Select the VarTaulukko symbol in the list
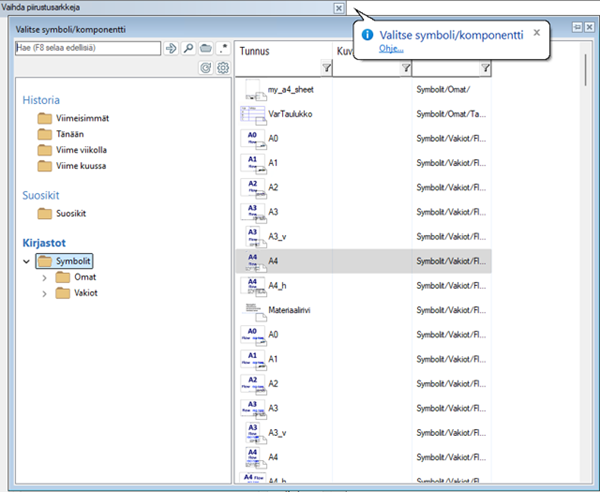Viewport: 600px width, 492px height. pos(290,113)
